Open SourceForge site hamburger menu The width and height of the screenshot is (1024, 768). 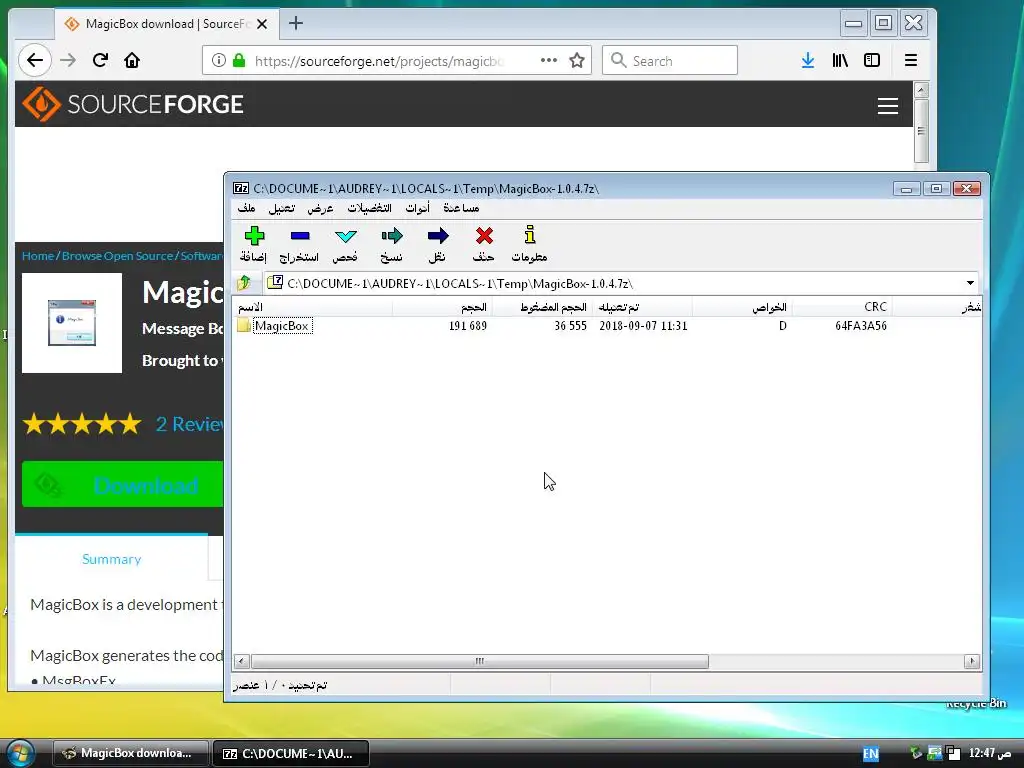888,105
